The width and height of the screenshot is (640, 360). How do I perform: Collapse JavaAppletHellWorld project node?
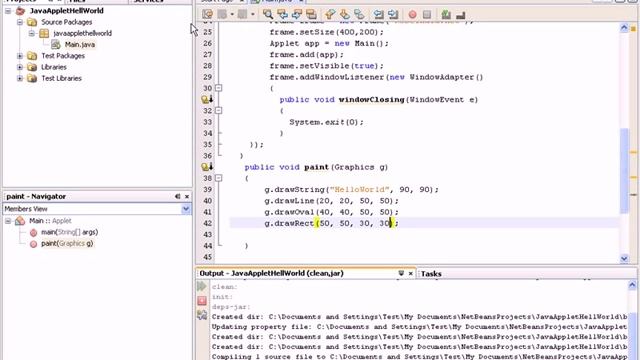tap(8, 11)
